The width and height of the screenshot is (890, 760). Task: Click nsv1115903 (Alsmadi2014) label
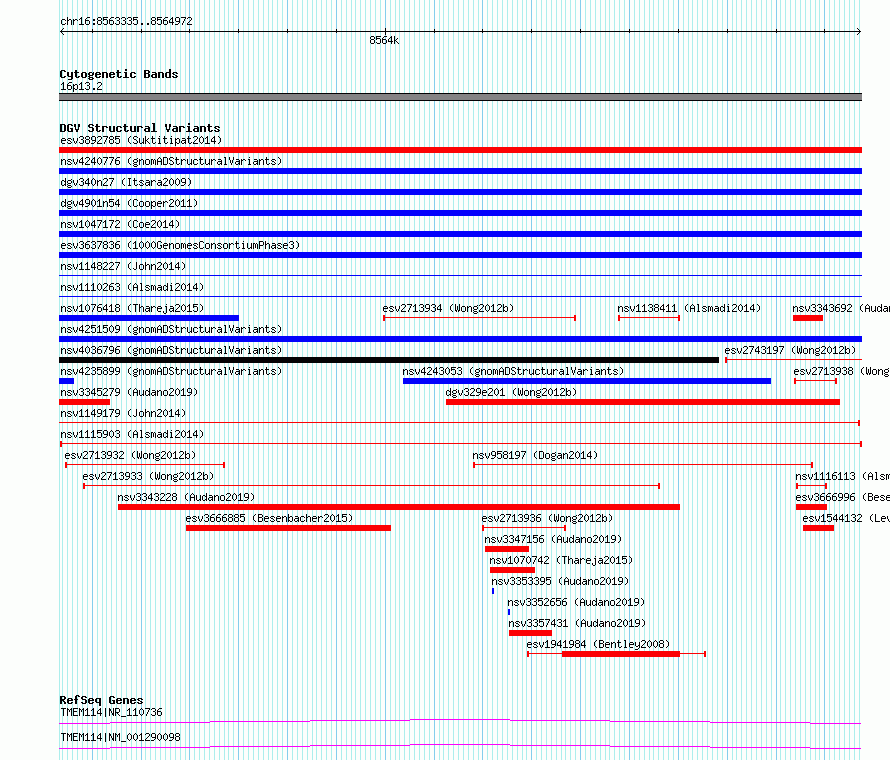point(132,434)
